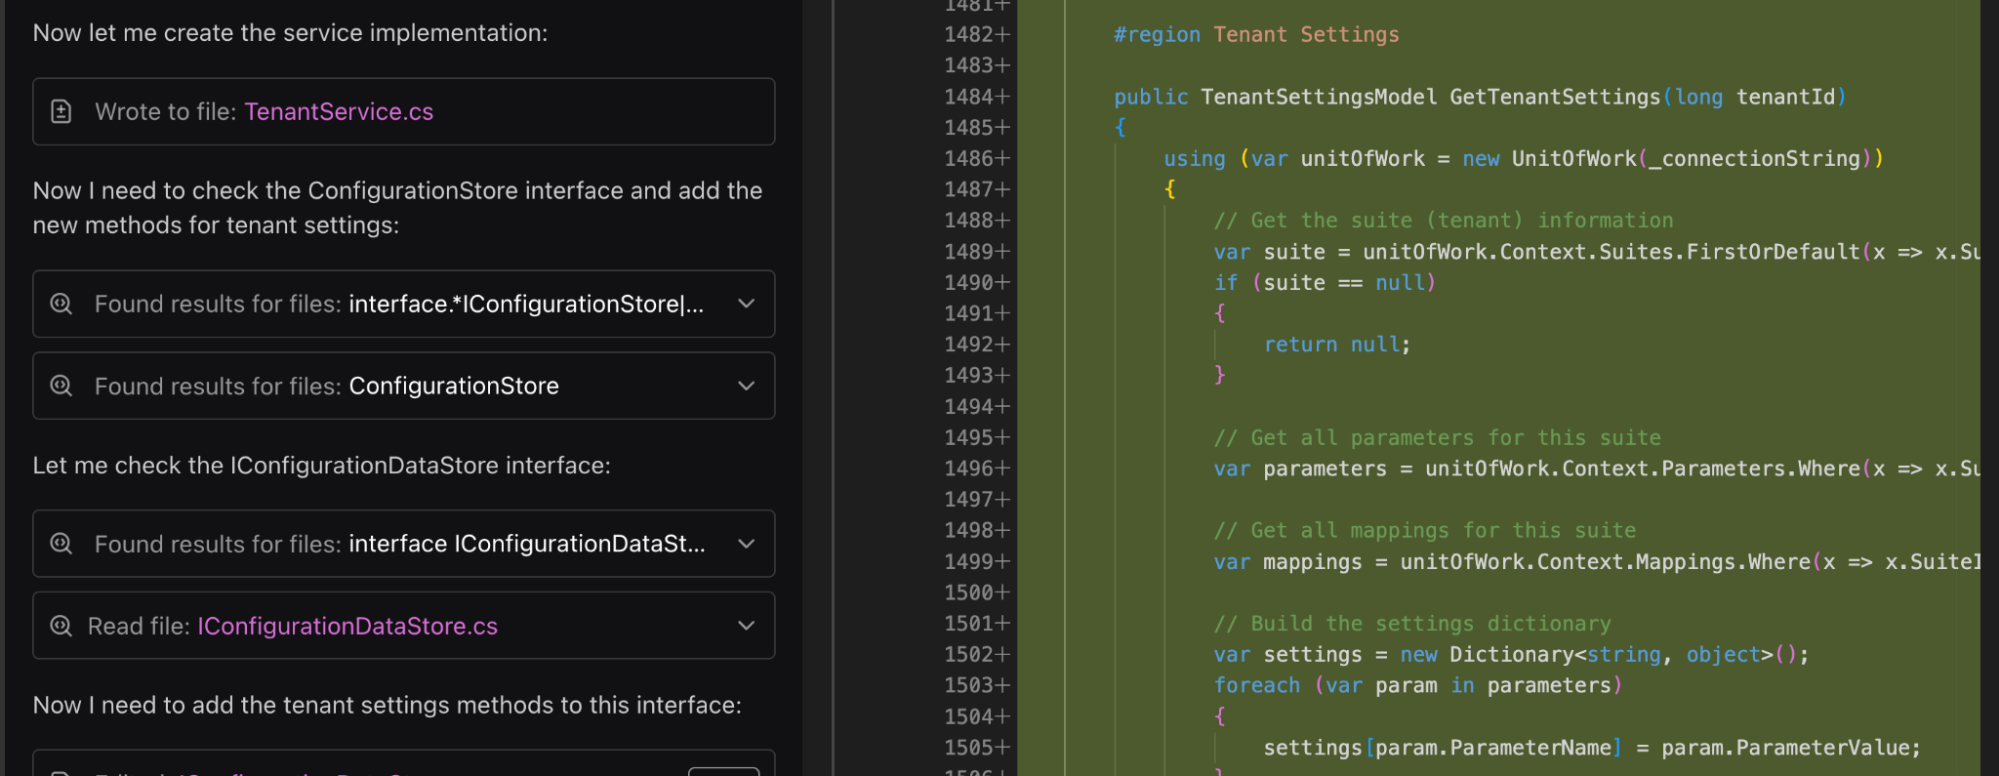Click the 'using (var unitOfWork' code line
Screen dimensions: 1999x776
tap(1523, 159)
